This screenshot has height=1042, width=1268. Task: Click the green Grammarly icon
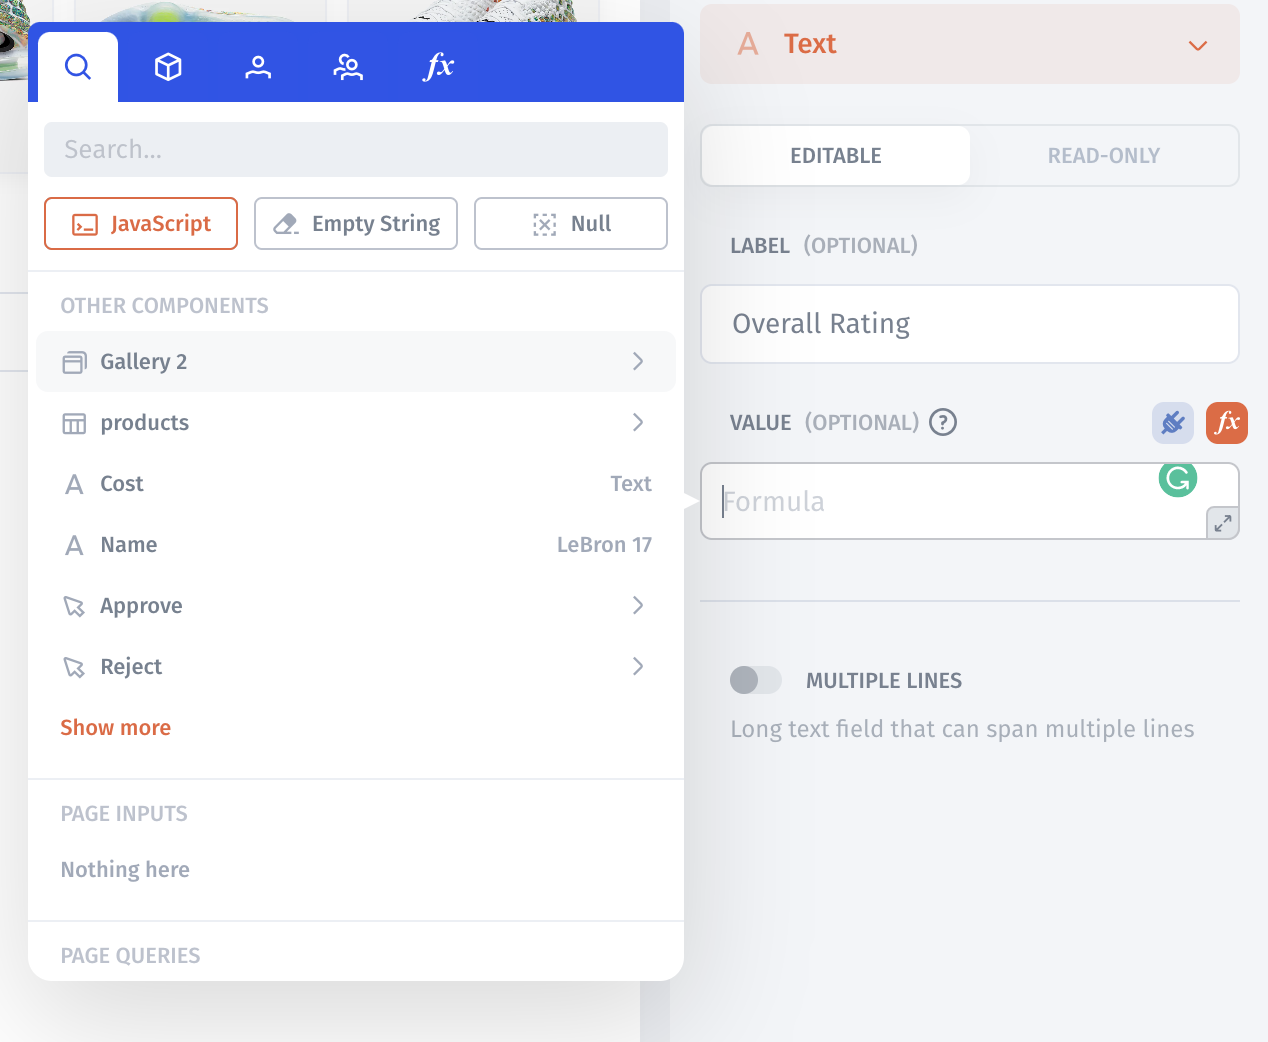click(x=1177, y=479)
